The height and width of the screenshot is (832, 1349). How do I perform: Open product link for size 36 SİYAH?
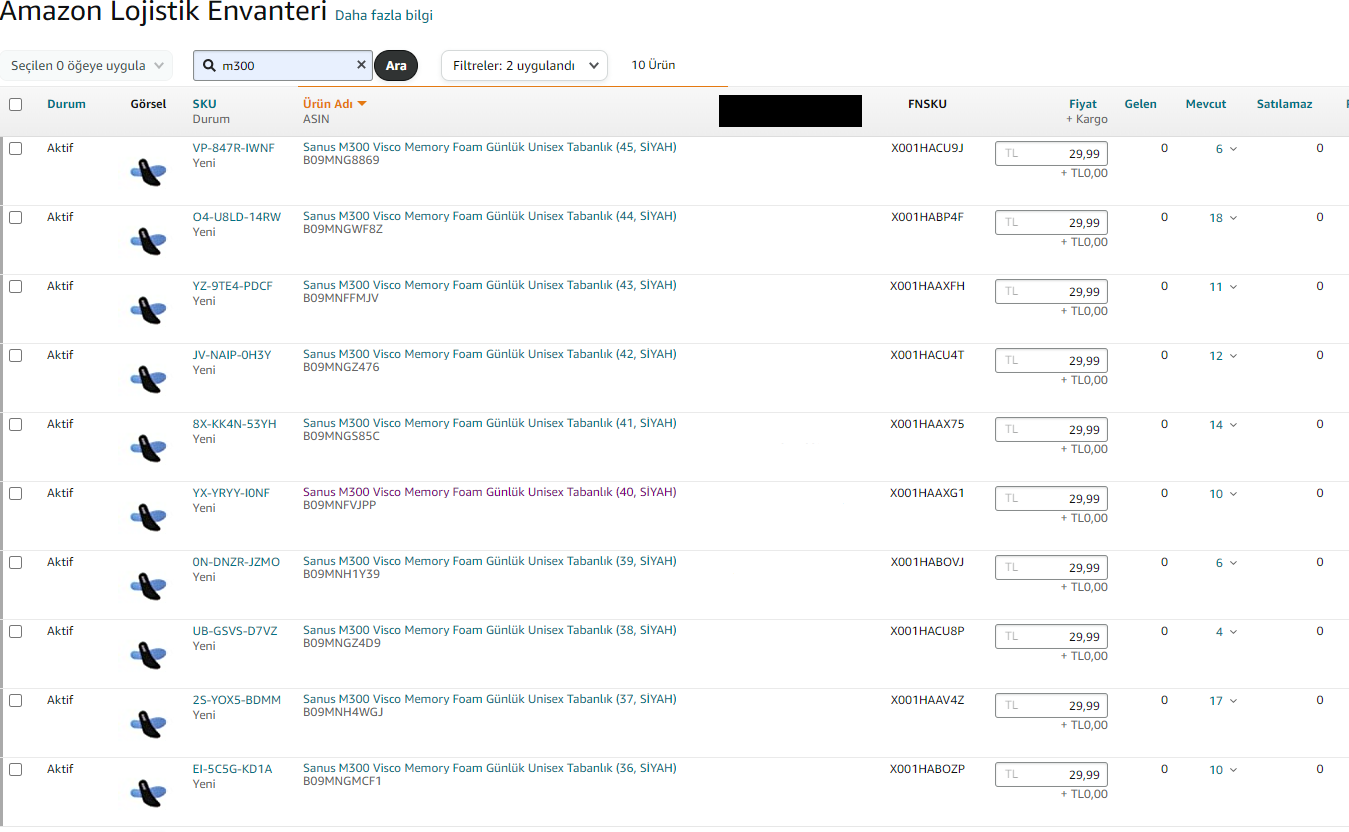coord(490,768)
